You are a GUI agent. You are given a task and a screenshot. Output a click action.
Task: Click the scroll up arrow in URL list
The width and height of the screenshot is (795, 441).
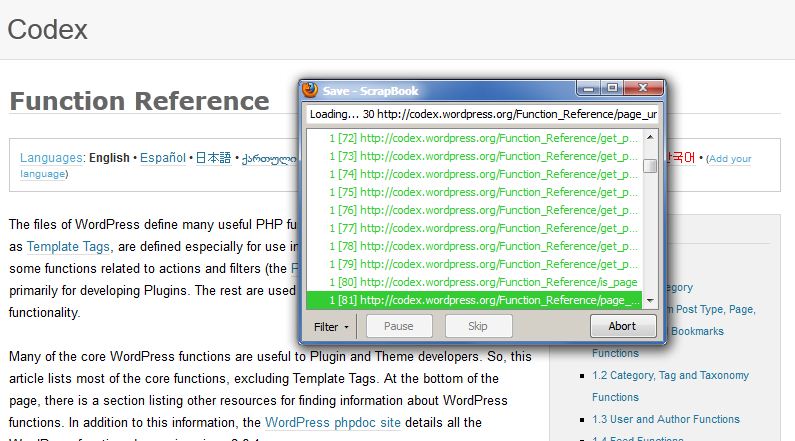[650, 137]
